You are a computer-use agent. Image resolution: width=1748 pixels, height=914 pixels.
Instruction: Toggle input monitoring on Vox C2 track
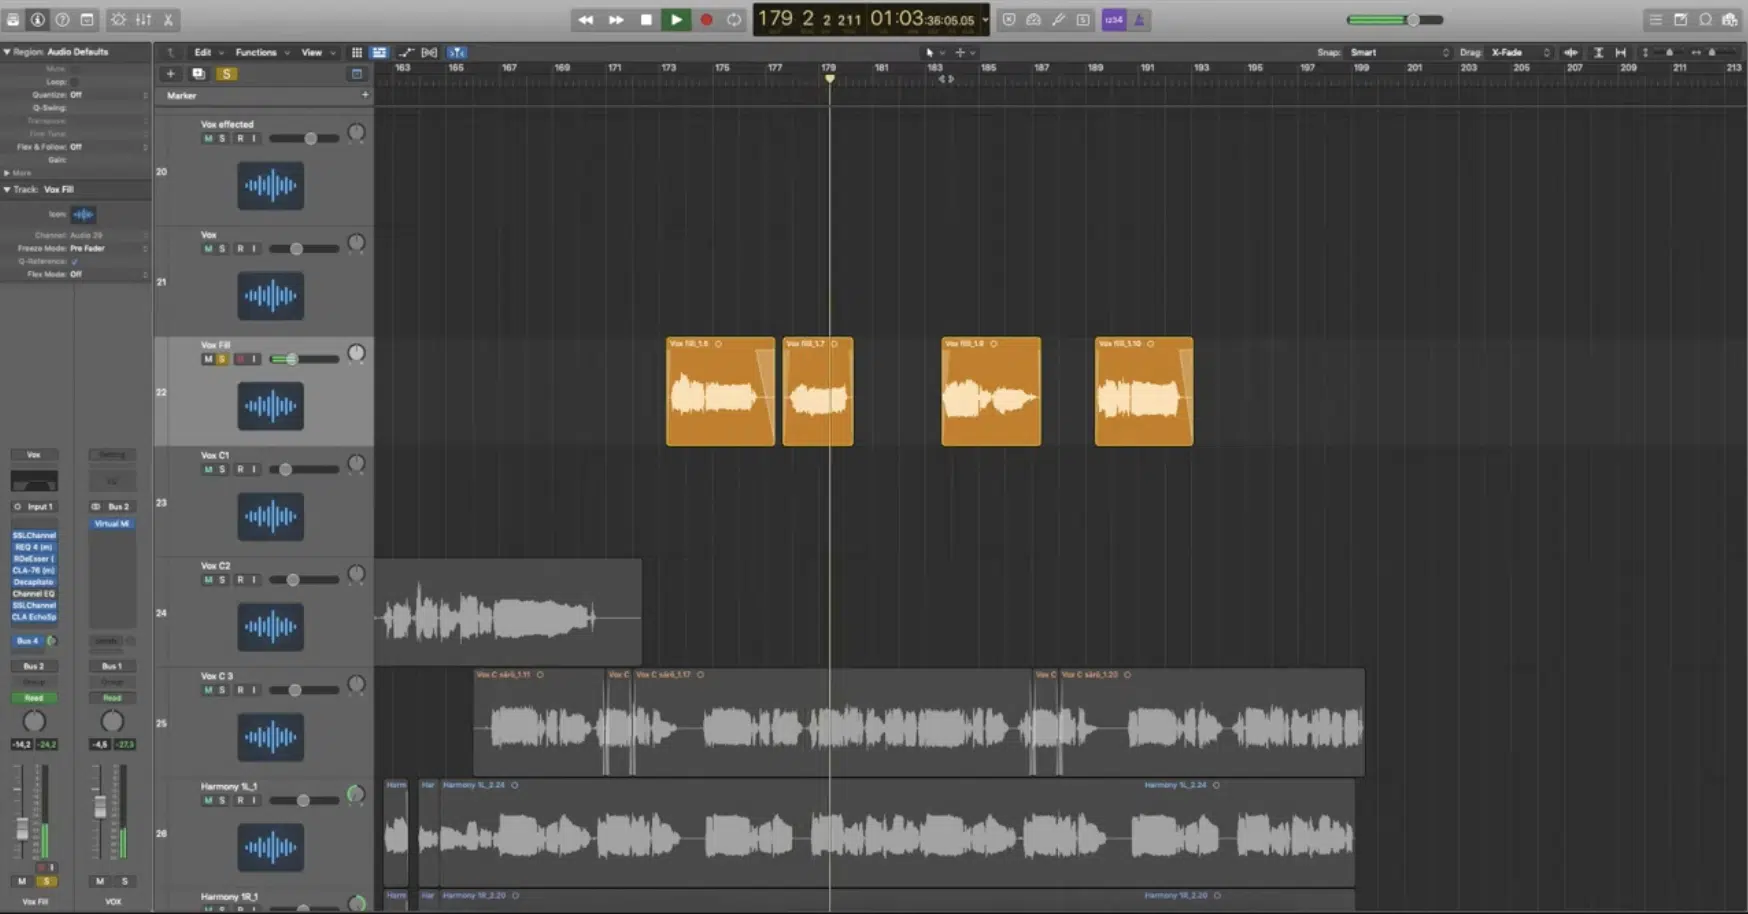(x=254, y=579)
